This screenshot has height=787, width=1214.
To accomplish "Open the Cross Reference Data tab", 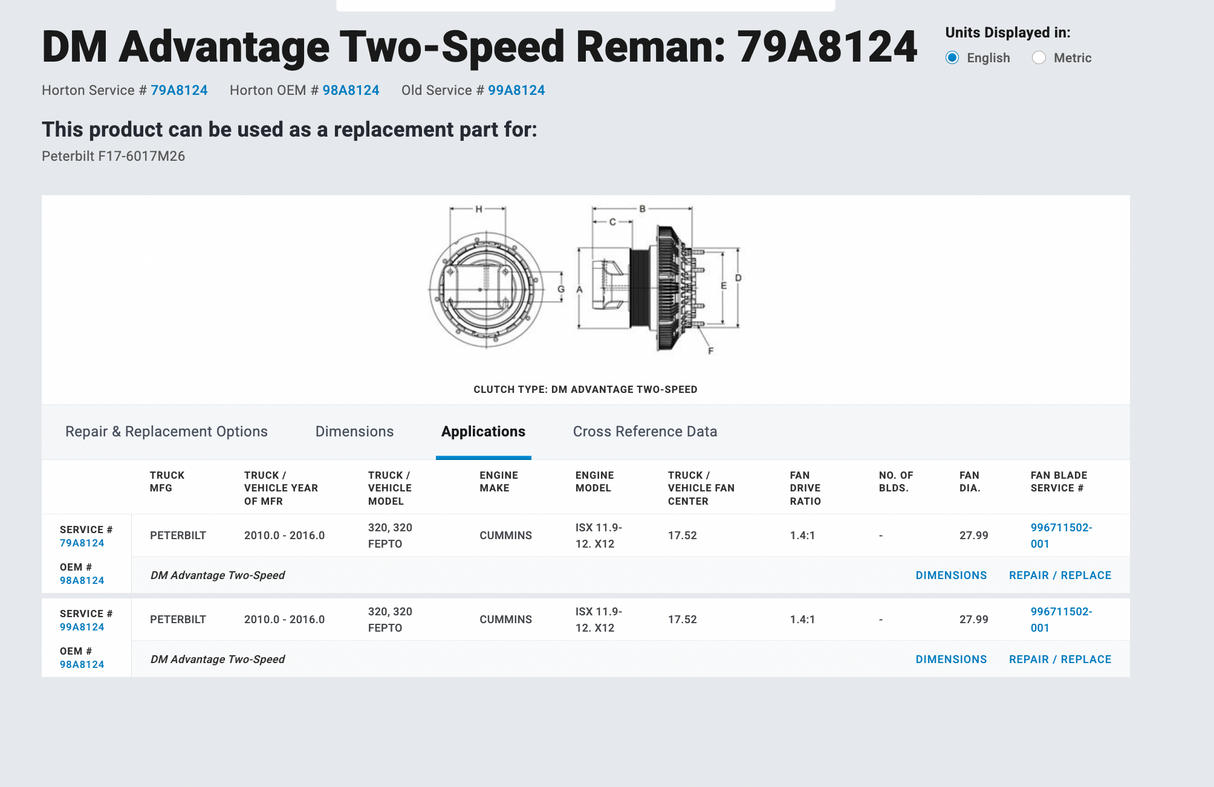I will (645, 432).
